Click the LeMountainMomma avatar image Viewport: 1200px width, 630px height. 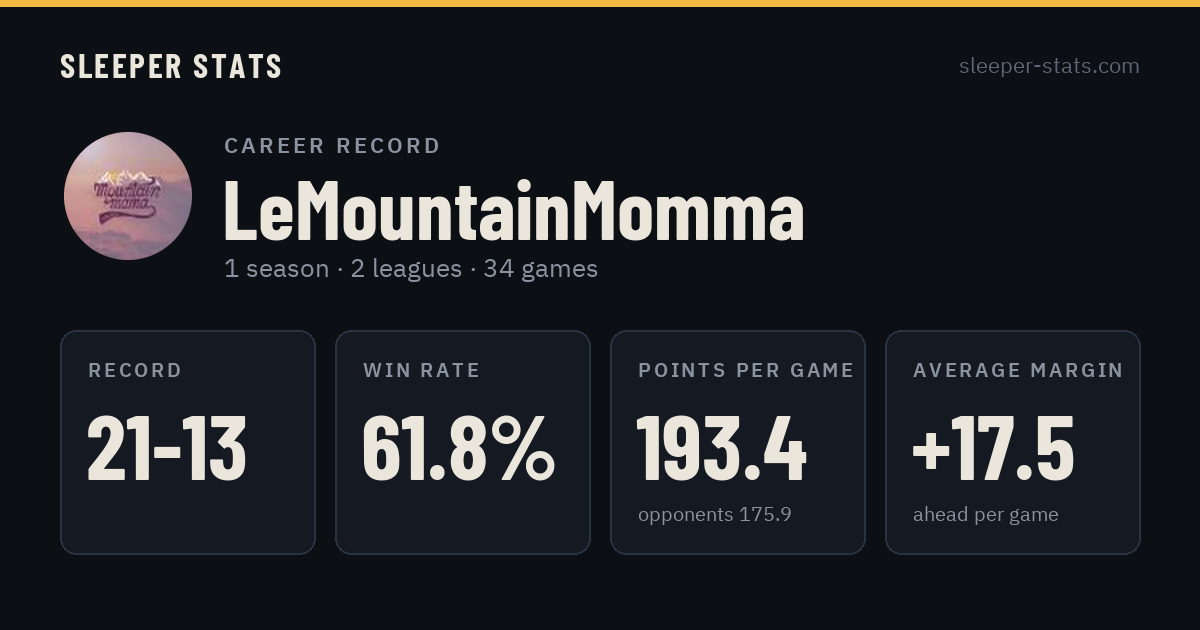tap(128, 196)
